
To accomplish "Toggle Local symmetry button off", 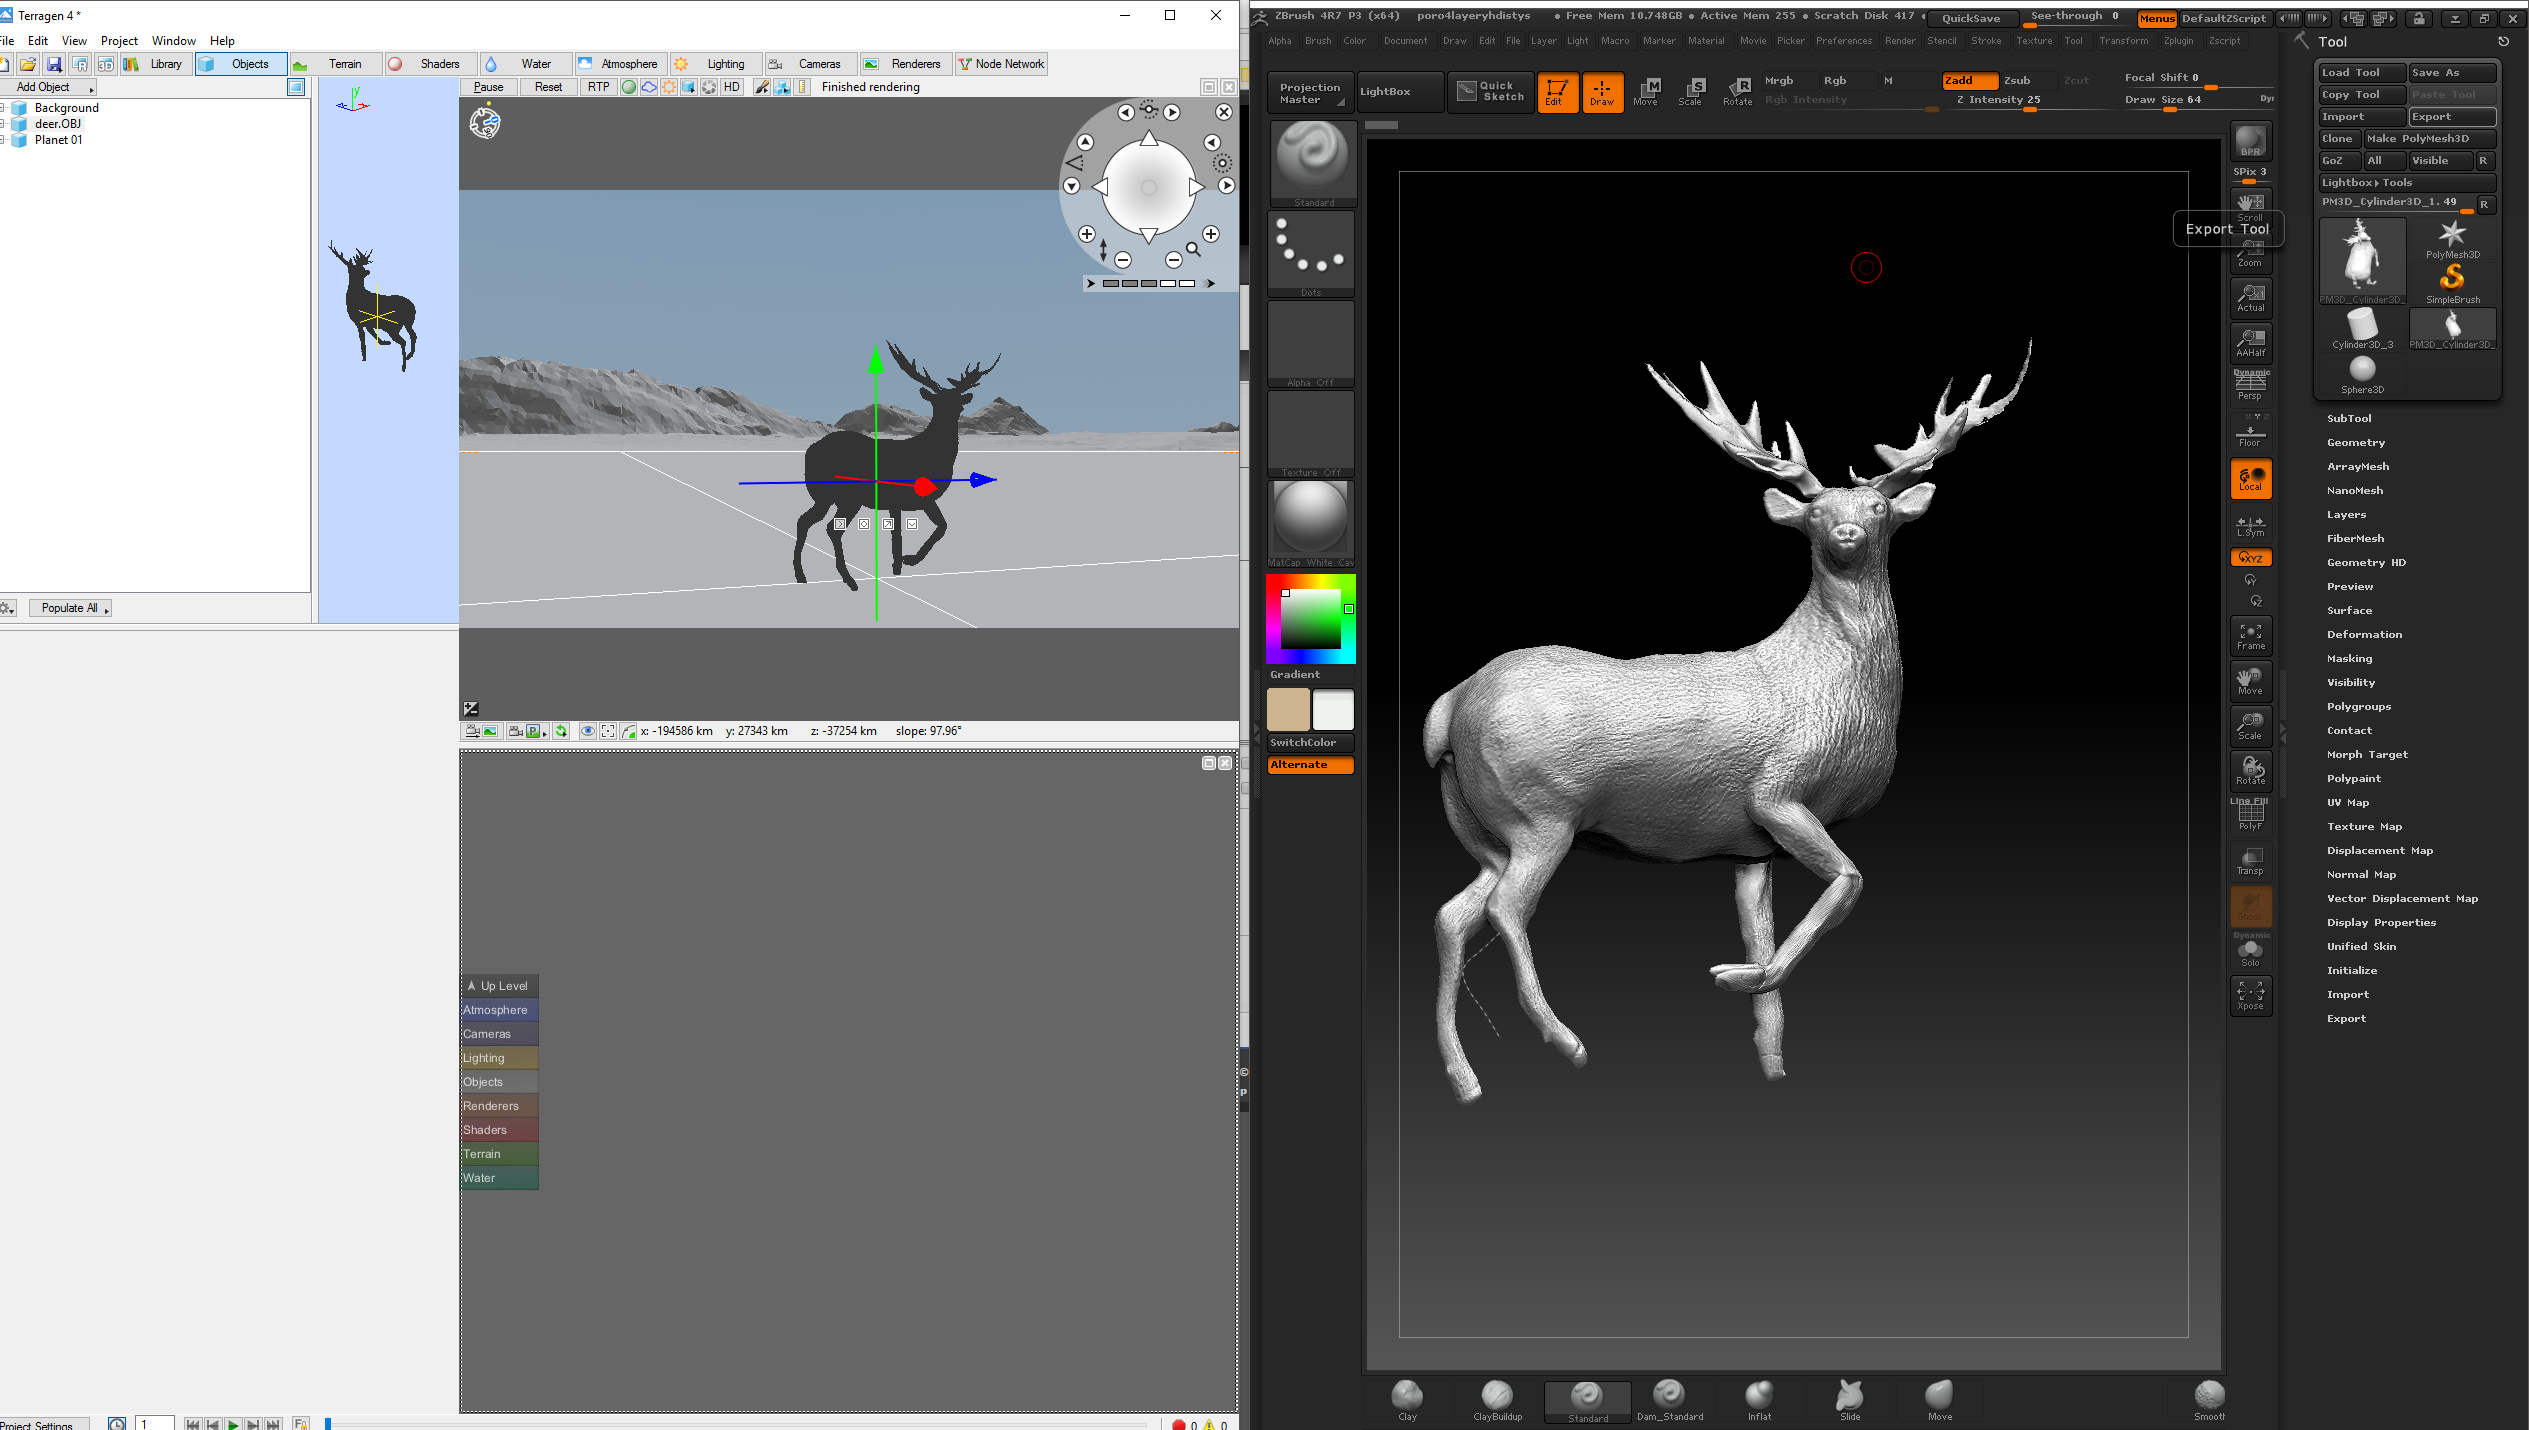I will point(2250,479).
